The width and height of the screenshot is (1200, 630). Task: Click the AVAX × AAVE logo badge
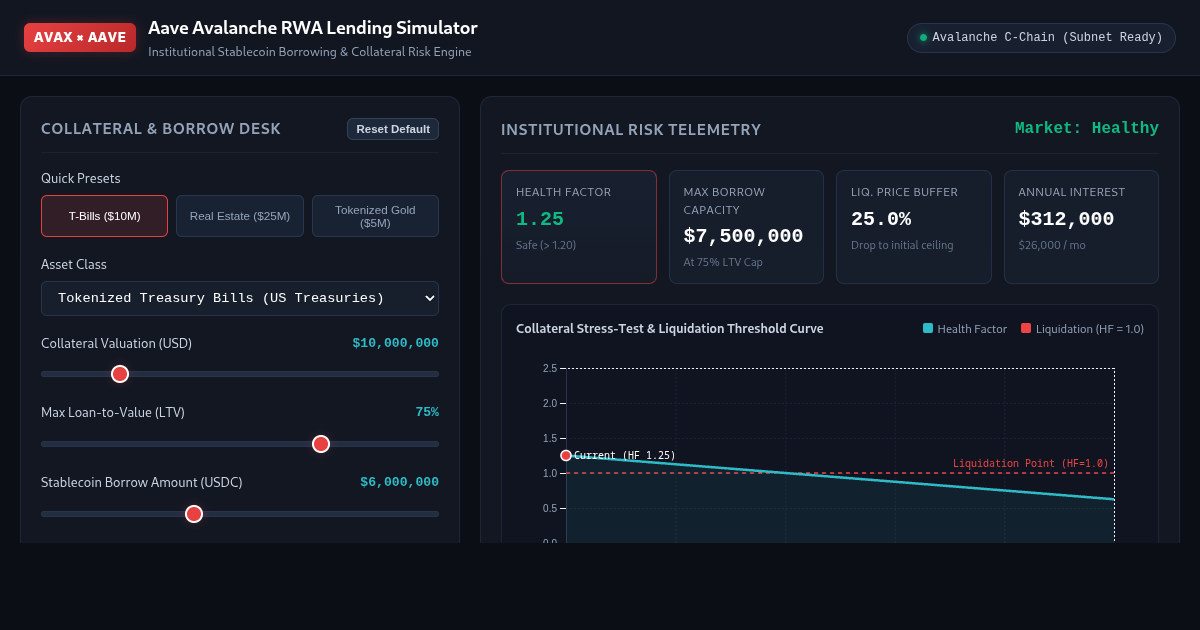click(80, 37)
